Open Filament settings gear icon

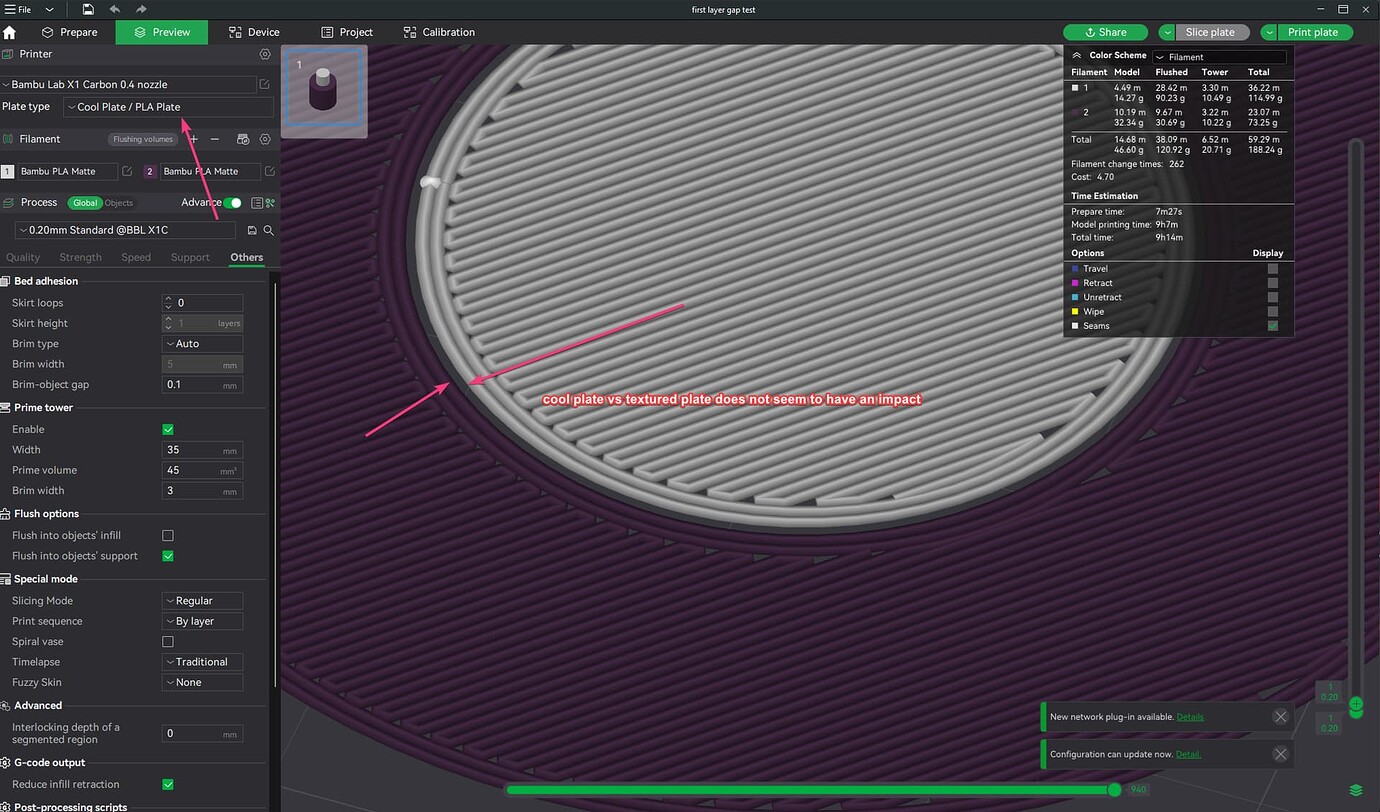tap(265, 139)
